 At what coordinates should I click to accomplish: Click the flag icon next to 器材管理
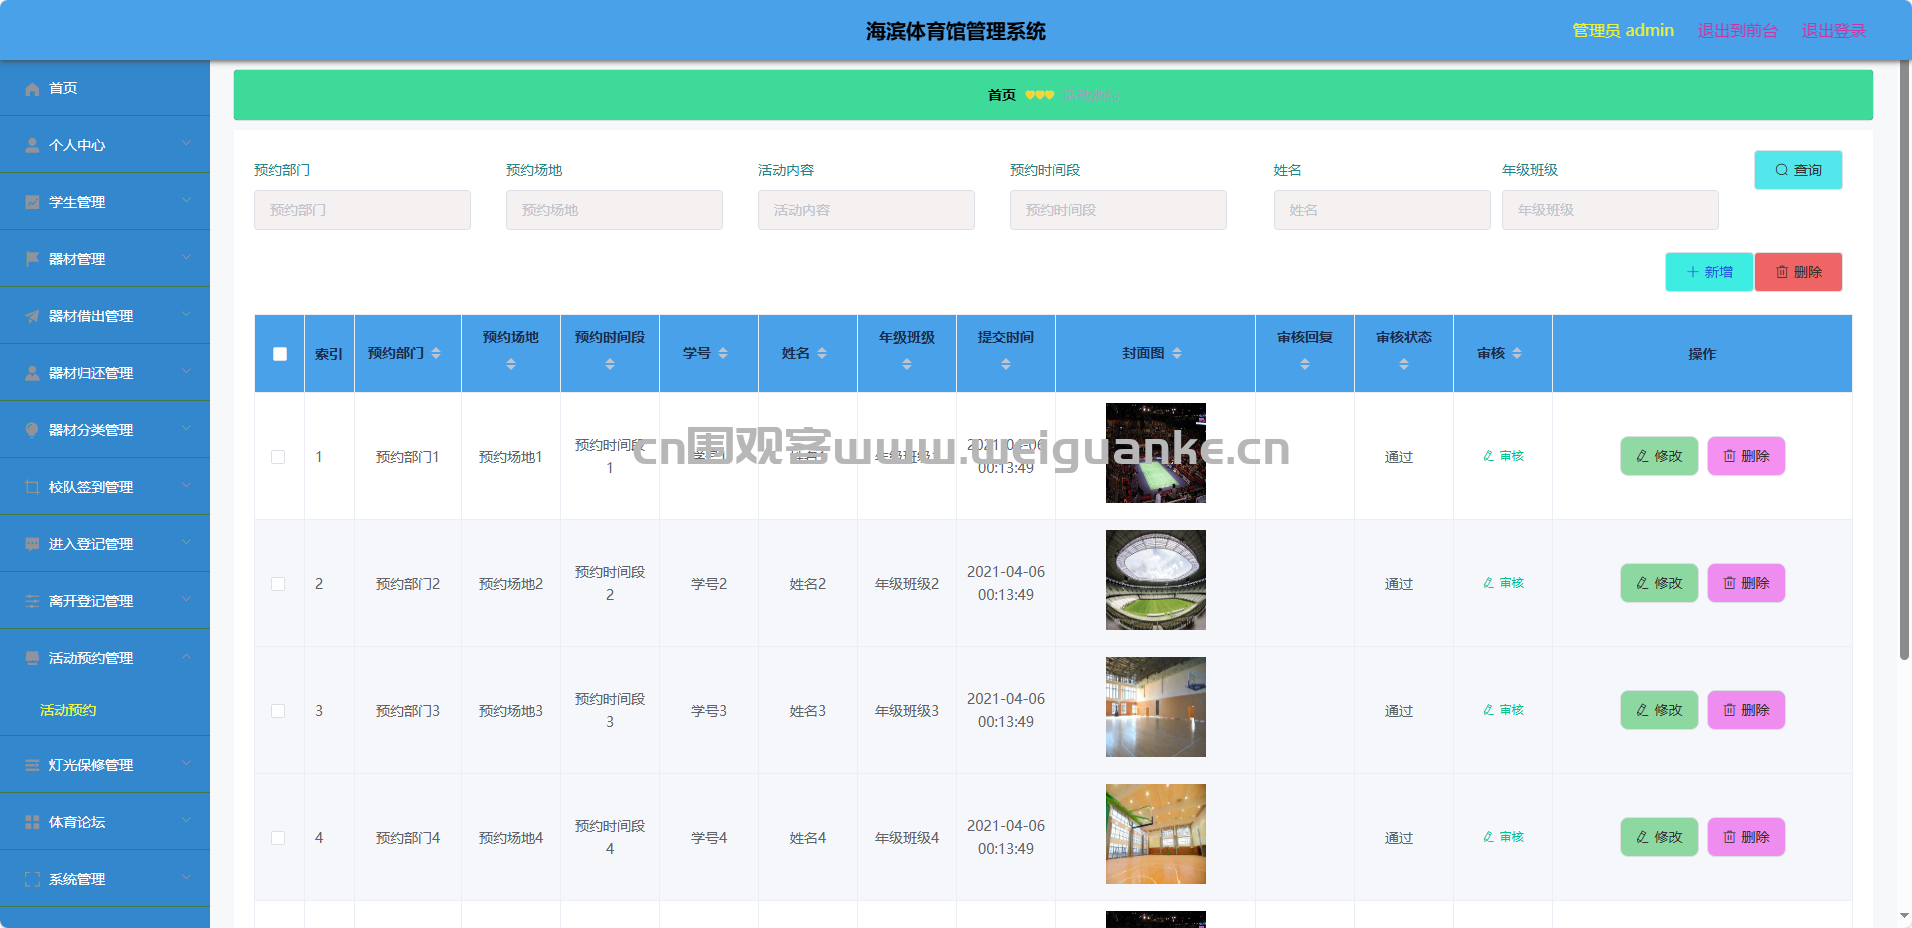[x=32, y=260]
